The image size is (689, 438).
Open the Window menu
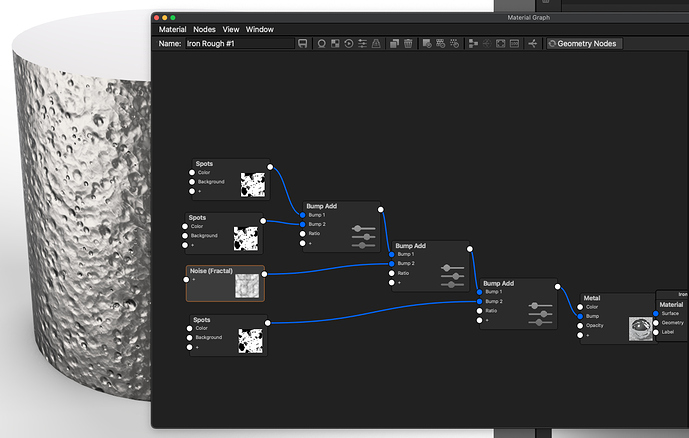click(259, 29)
